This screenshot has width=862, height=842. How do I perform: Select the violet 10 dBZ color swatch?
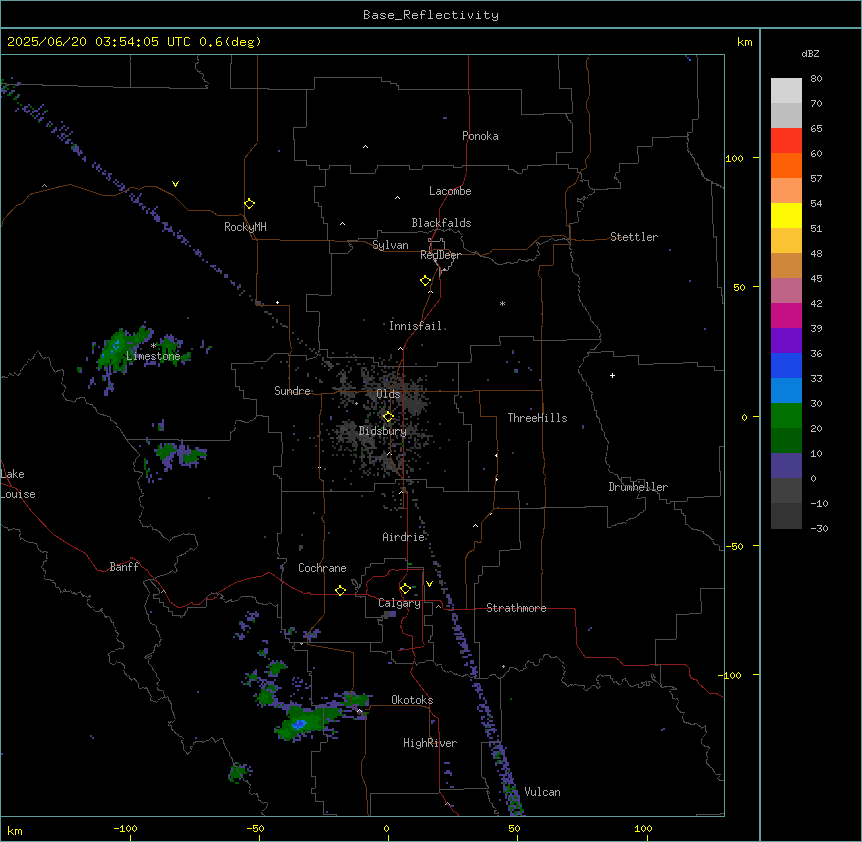pos(786,466)
